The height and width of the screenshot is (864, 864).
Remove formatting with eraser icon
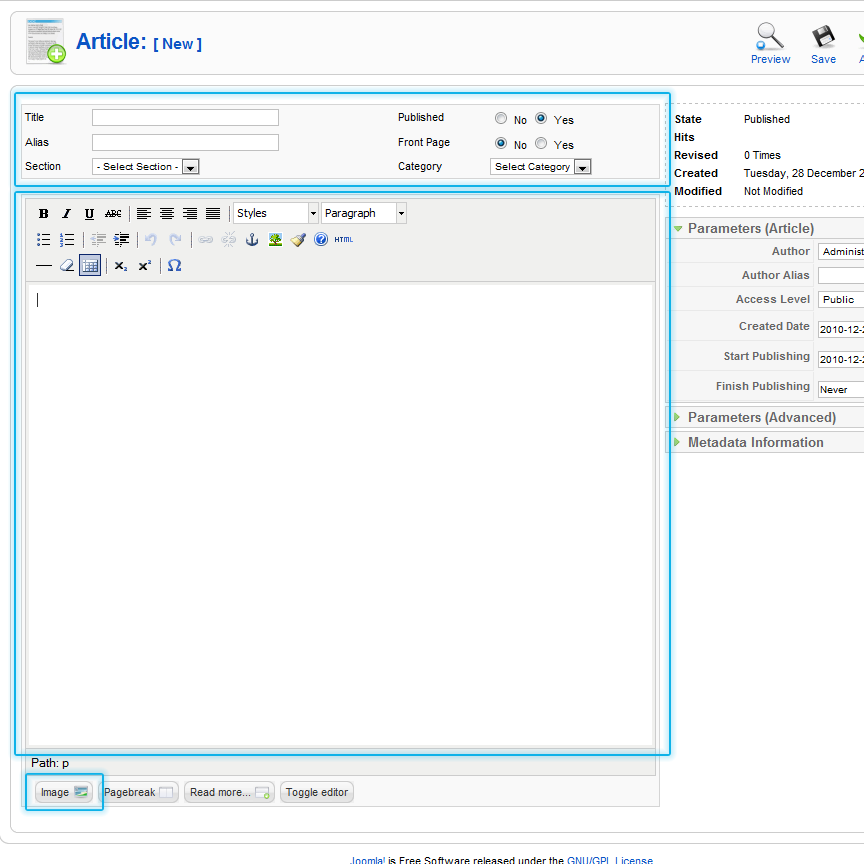point(67,266)
